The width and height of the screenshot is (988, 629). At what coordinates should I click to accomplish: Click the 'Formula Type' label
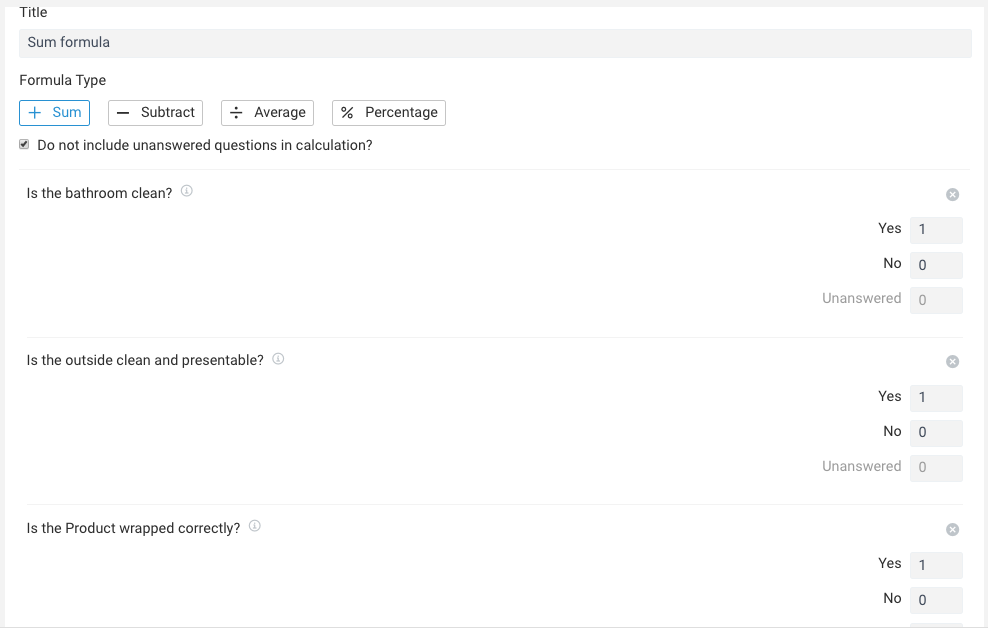[x=62, y=81]
